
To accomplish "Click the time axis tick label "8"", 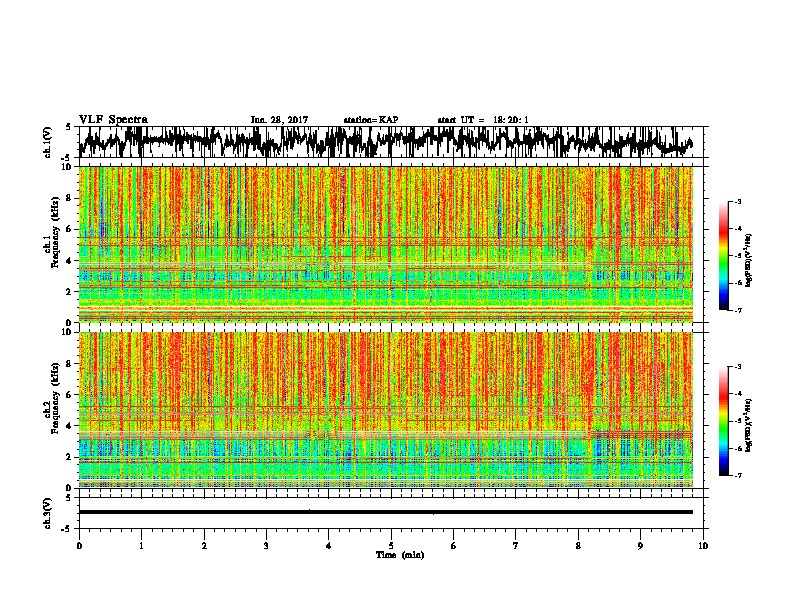I will [x=578, y=546].
